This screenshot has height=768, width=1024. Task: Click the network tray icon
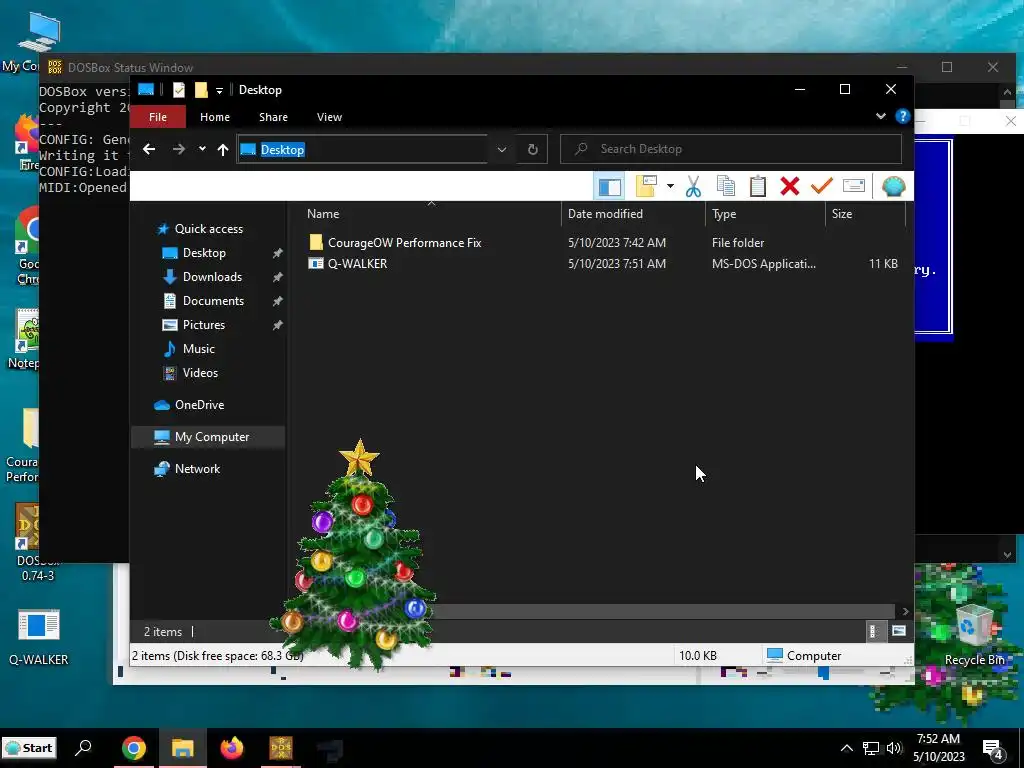871,748
